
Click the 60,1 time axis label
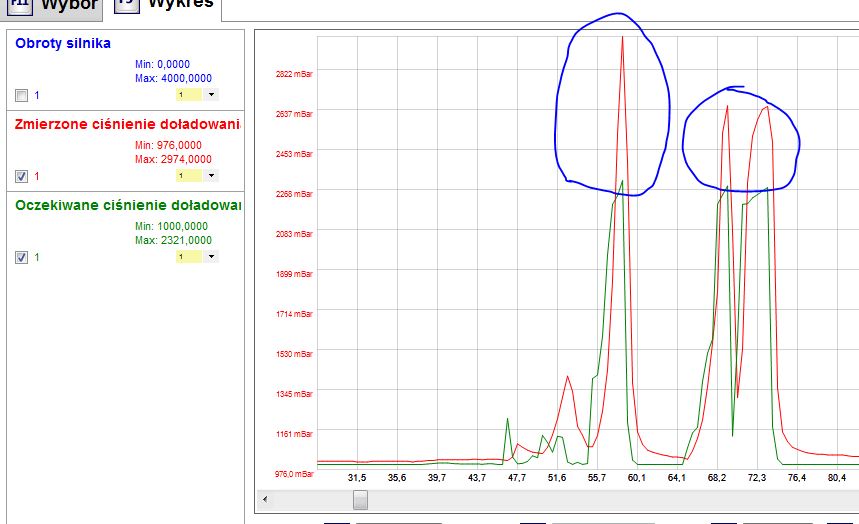pyautogui.click(x=636, y=478)
